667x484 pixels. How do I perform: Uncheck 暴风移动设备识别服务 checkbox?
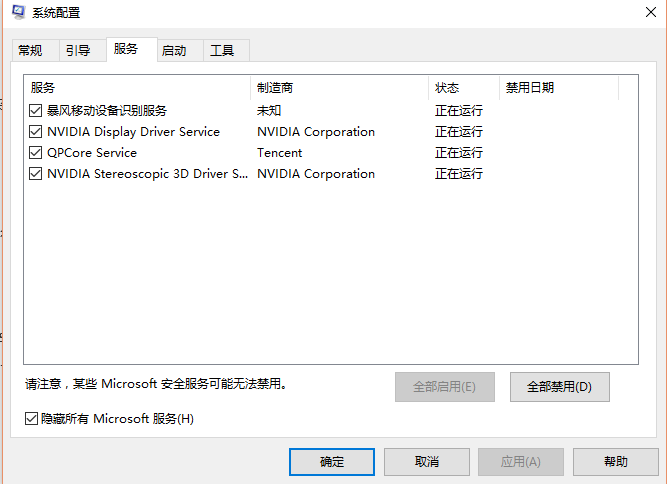(x=36, y=111)
